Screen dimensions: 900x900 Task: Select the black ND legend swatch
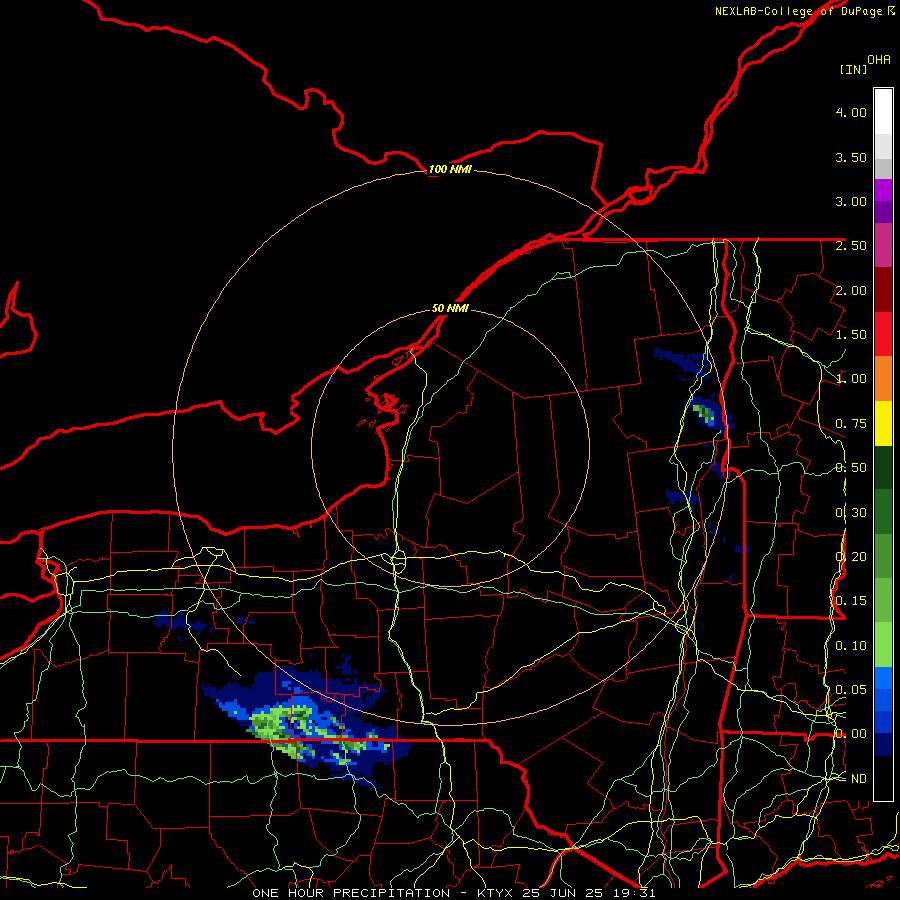coord(883,778)
